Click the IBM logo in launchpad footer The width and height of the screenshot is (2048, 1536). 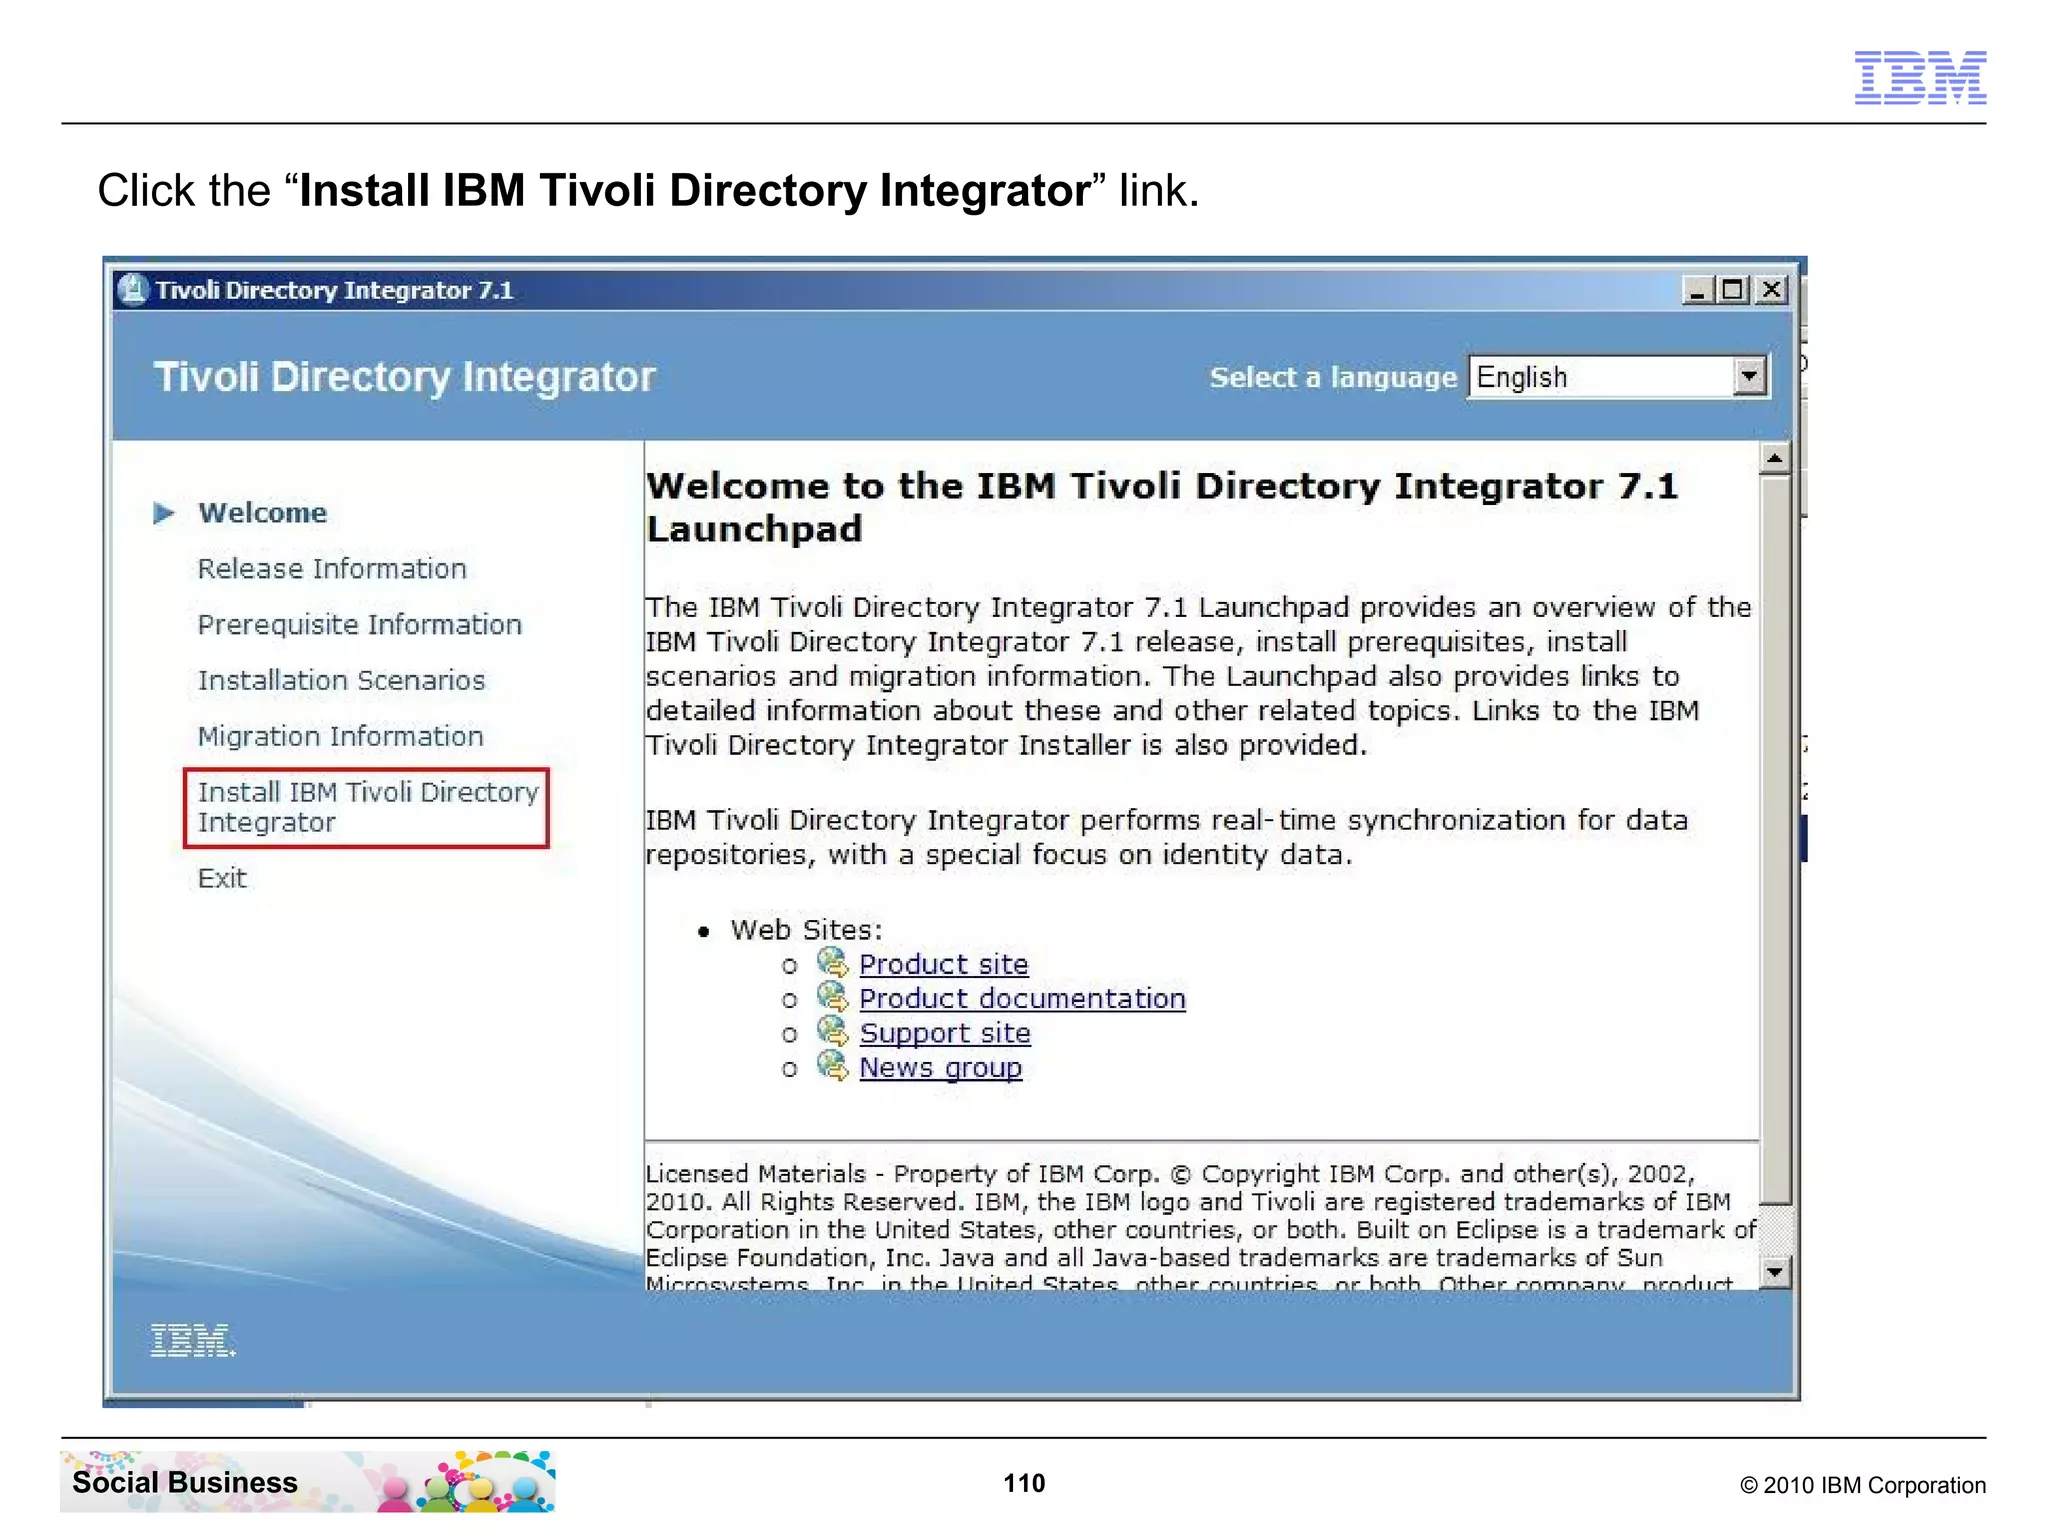pyautogui.click(x=193, y=1340)
